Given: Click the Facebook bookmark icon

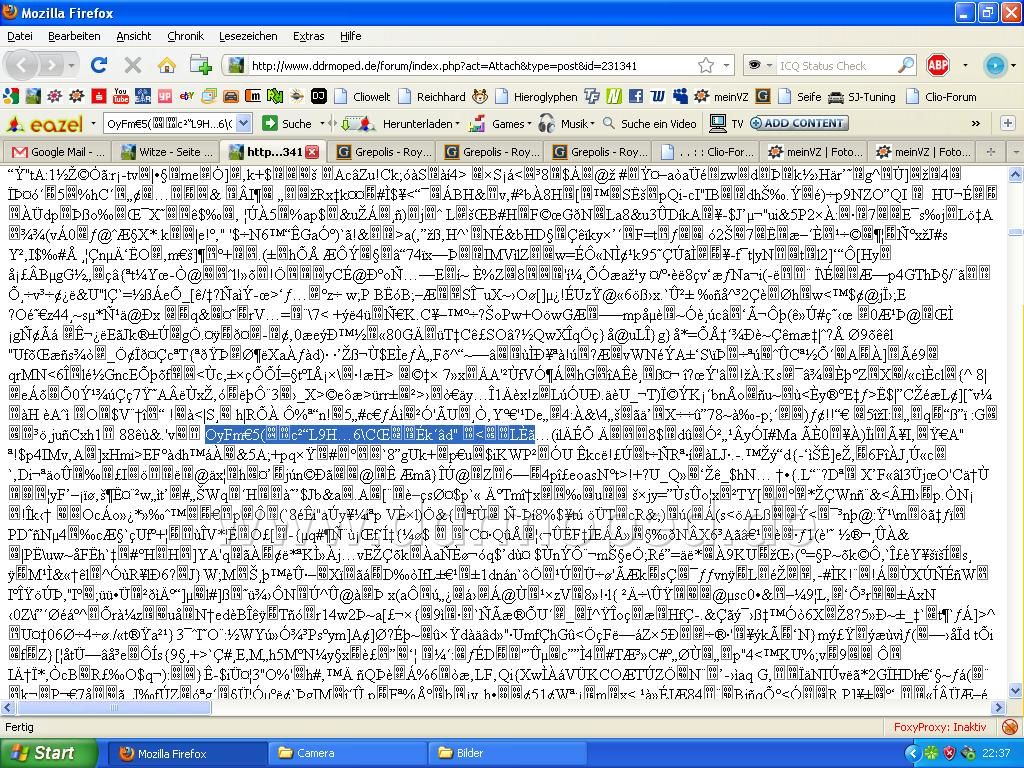Looking at the screenshot, I should click(635, 96).
